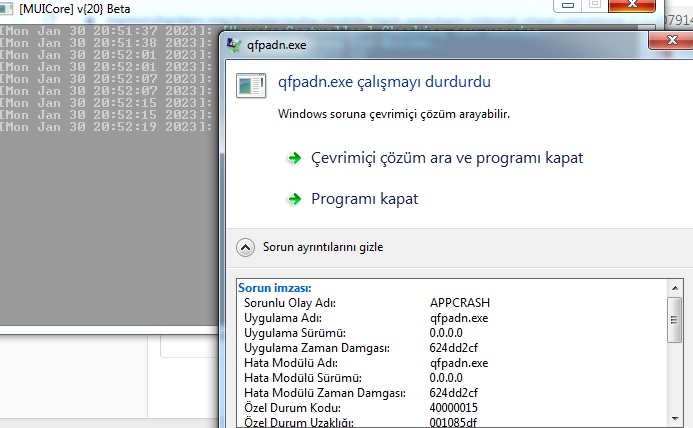Viewport: 693px width, 428px height.
Task: Click 'Özel Durum Kodu:' label
Action: [292, 408]
